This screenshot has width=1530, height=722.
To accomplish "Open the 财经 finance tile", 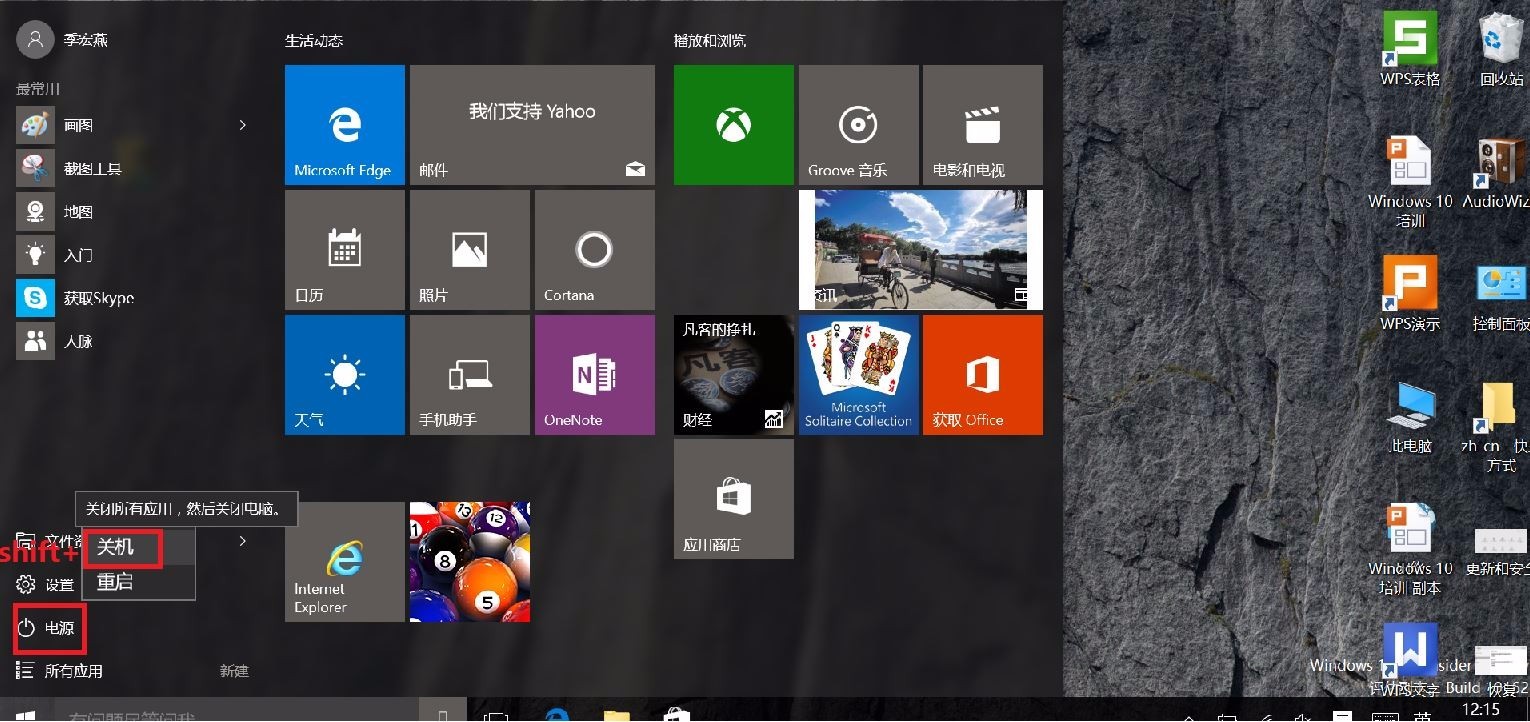I will [x=734, y=375].
